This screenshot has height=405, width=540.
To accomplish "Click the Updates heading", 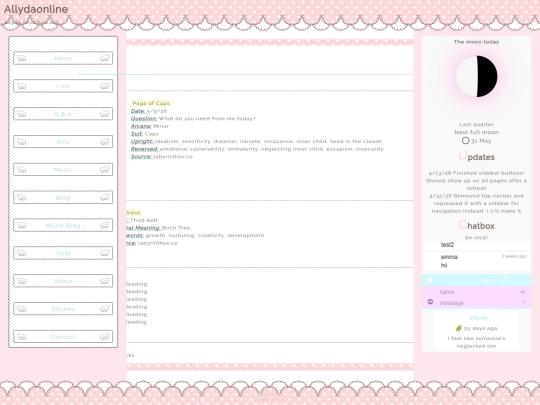I will (477, 157).
